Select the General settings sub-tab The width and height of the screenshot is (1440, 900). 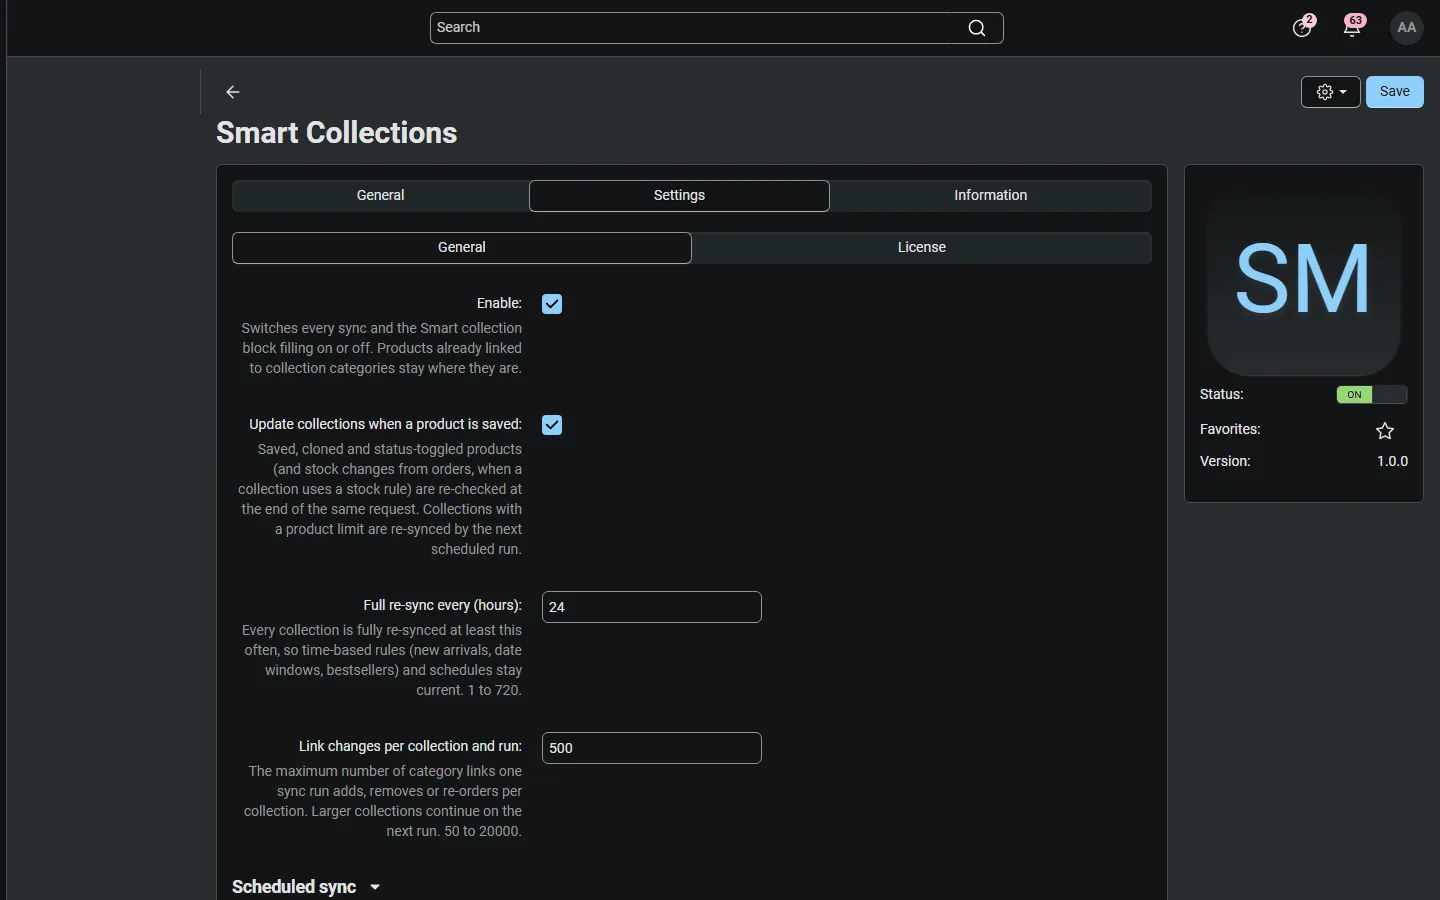click(x=462, y=248)
